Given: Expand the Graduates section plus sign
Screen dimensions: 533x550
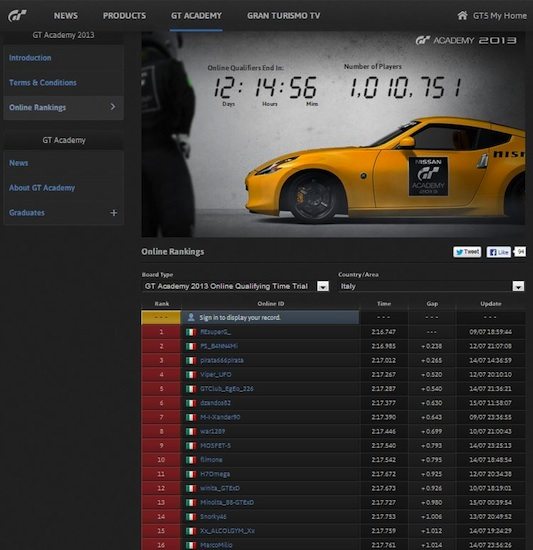Looking at the screenshot, I should 113,213.
